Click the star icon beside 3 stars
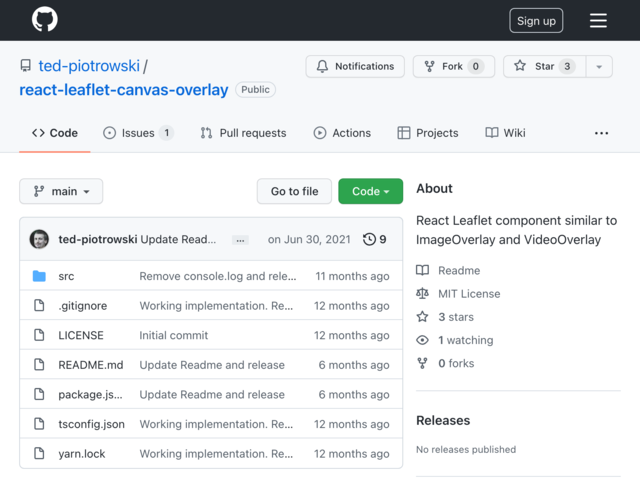640x480 pixels. point(422,317)
